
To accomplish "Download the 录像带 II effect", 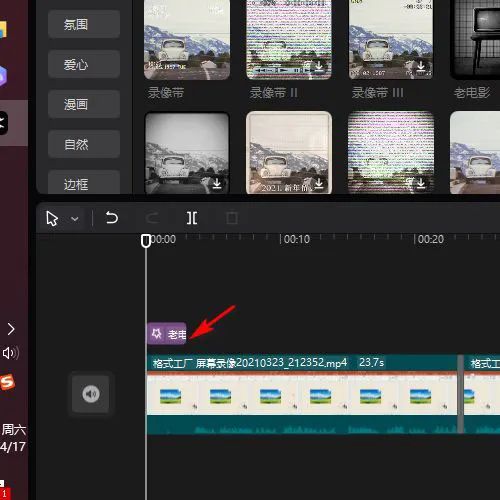I will (x=319, y=66).
